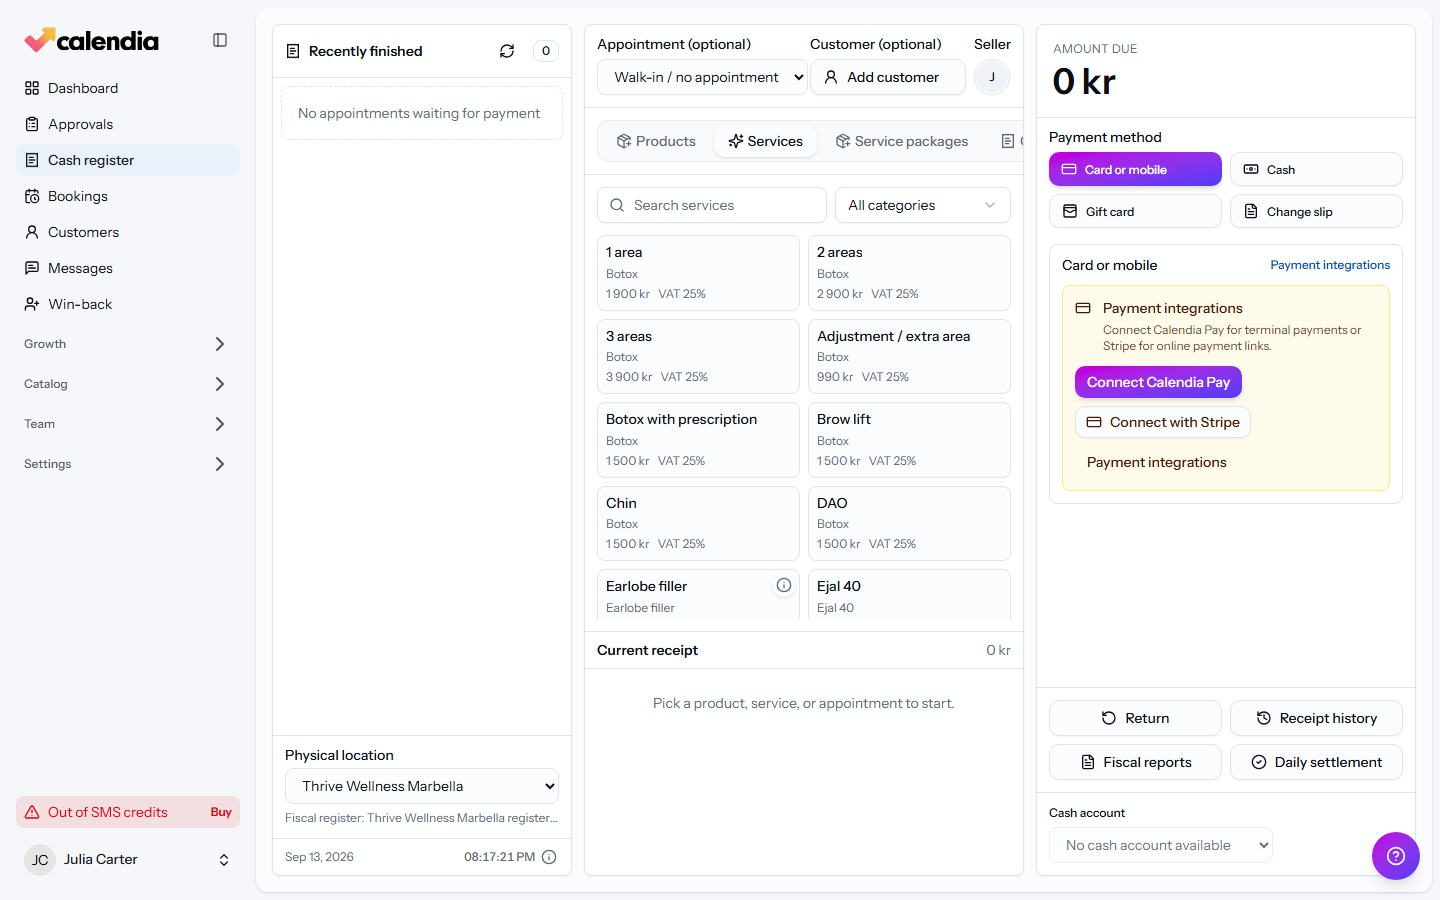Click Add customer button

pos(888,77)
